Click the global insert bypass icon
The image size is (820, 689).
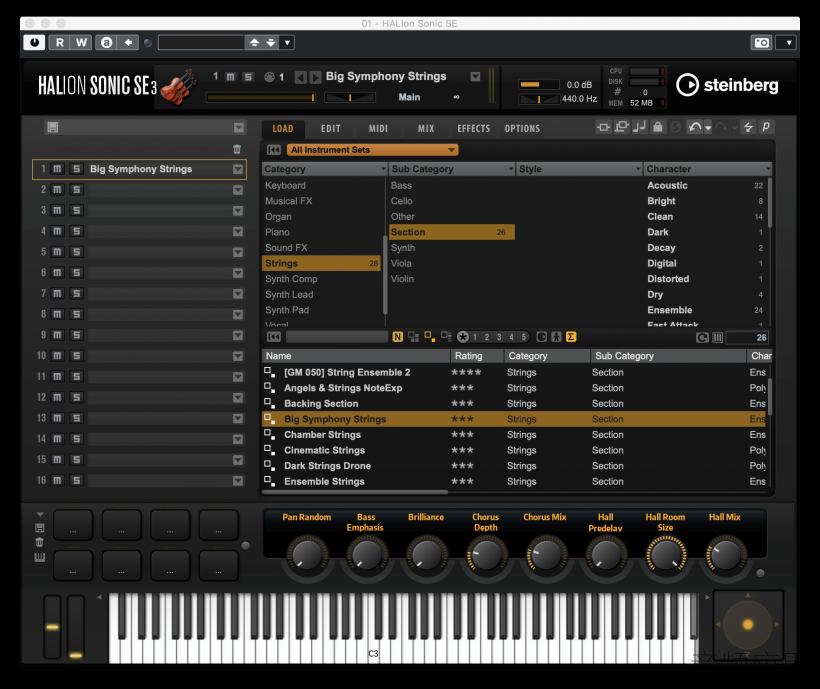[x=603, y=127]
